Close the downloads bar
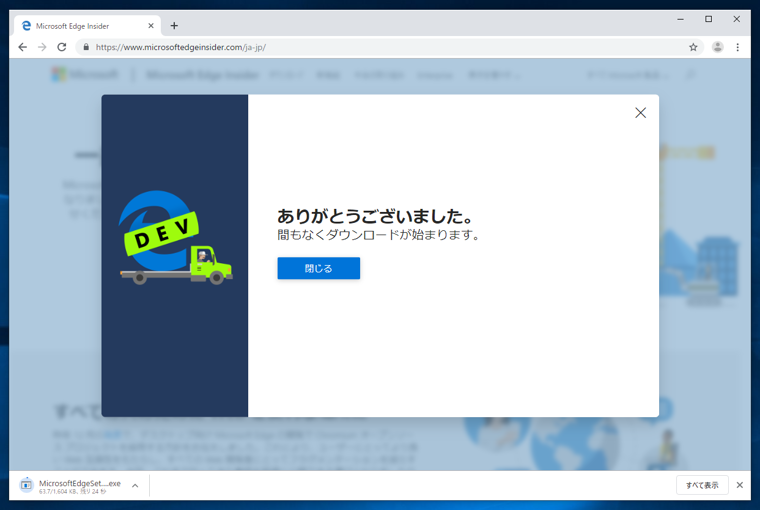Viewport: 760px width, 510px height. [x=740, y=485]
